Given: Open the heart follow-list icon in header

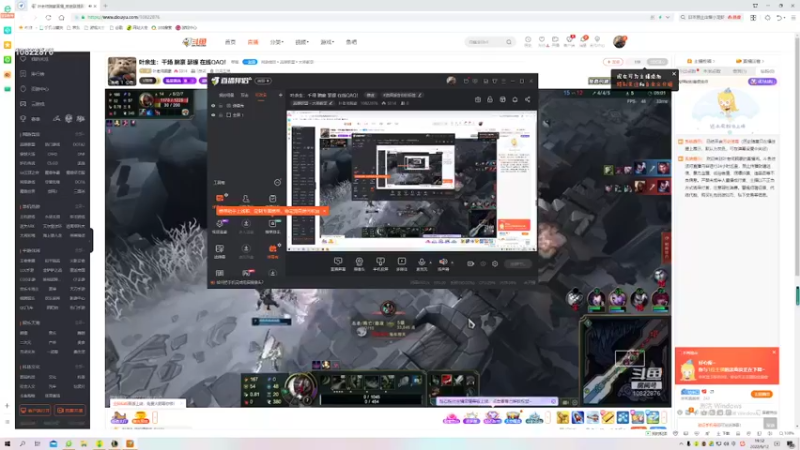Looking at the screenshot, I should tap(542, 40).
